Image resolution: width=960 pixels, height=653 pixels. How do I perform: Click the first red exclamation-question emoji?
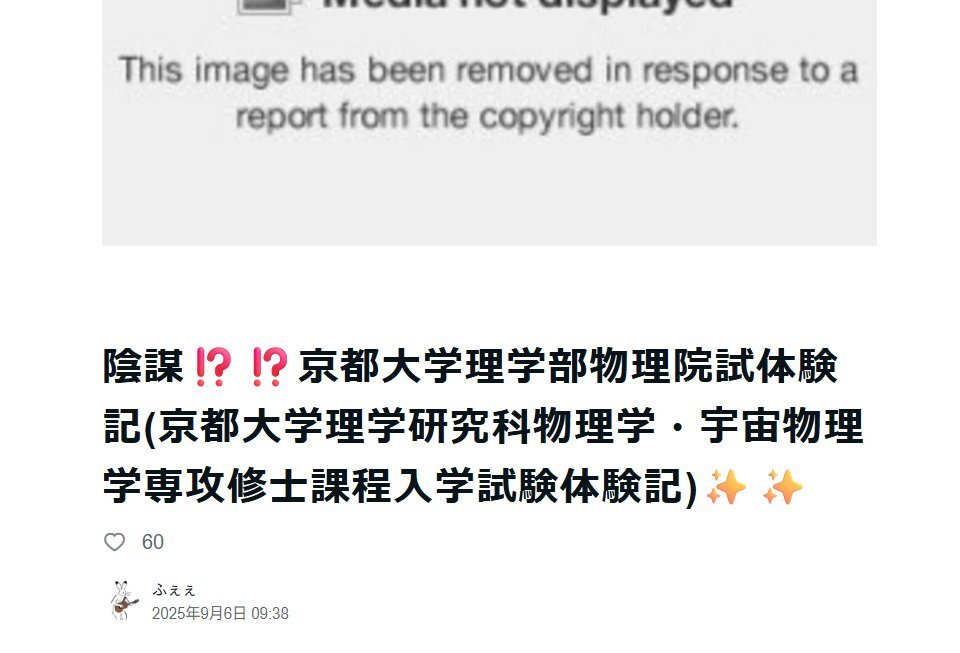click(x=212, y=366)
